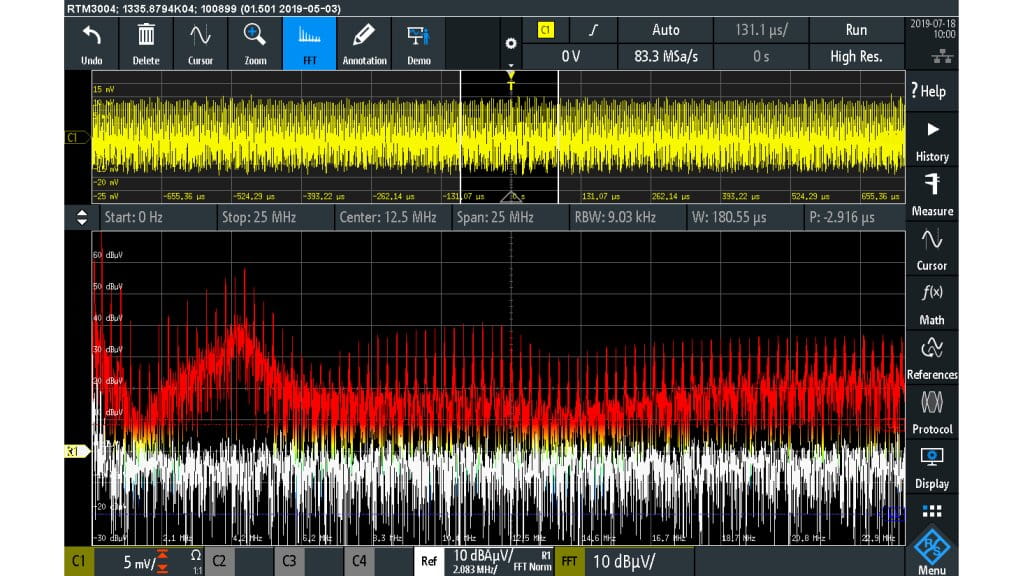
Task: Open the References panel
Action: point(931,362)
